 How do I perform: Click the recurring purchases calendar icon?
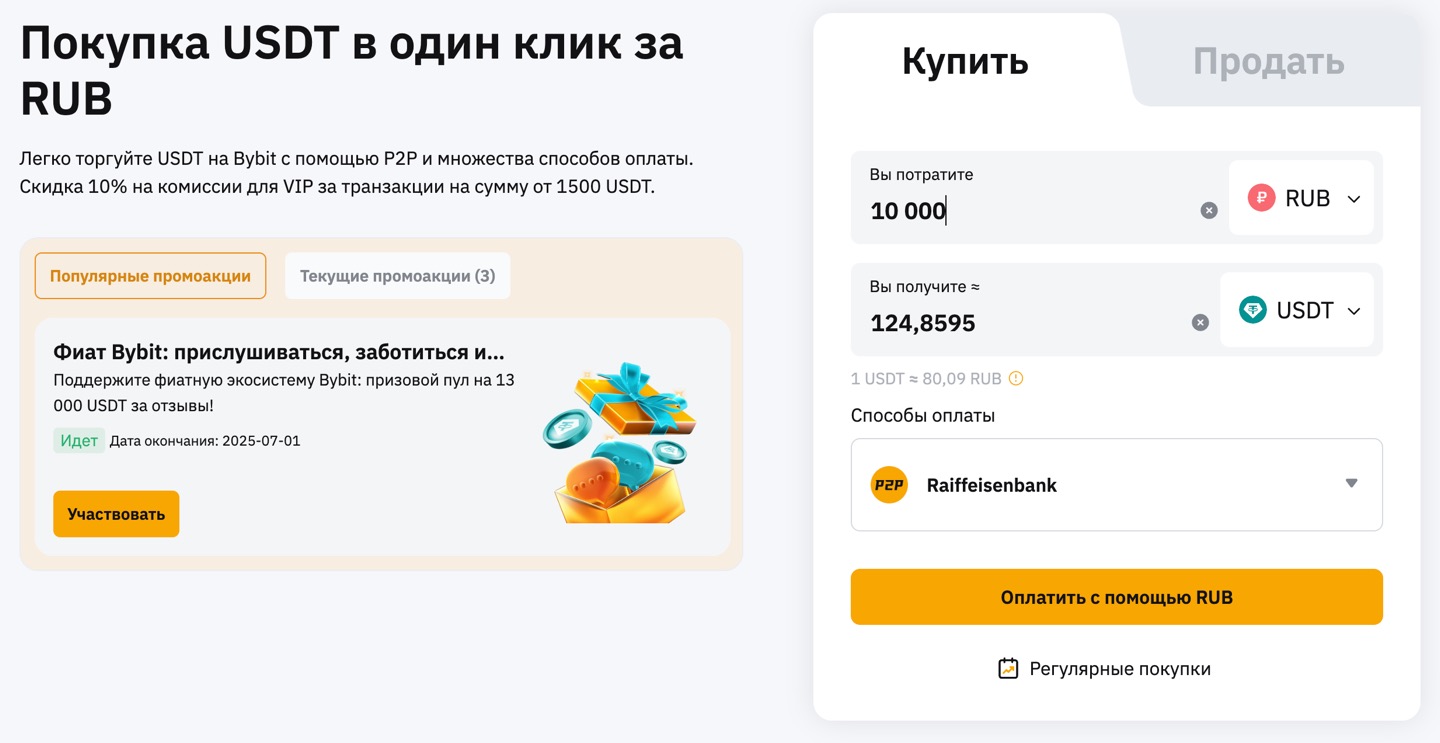coord(1008,668)
